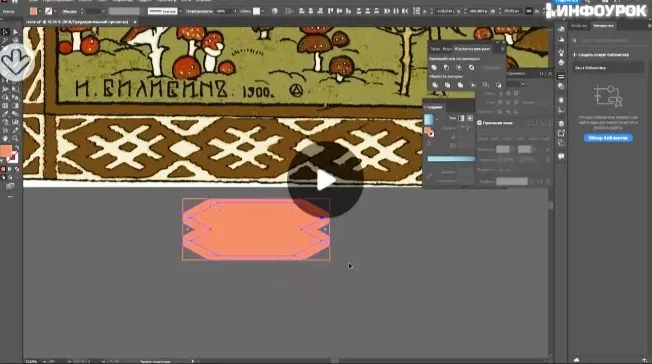Collapse the Pathfinder floating panel
The width and height of the screenshot is (652, 364).
click(x=497, y=42)
